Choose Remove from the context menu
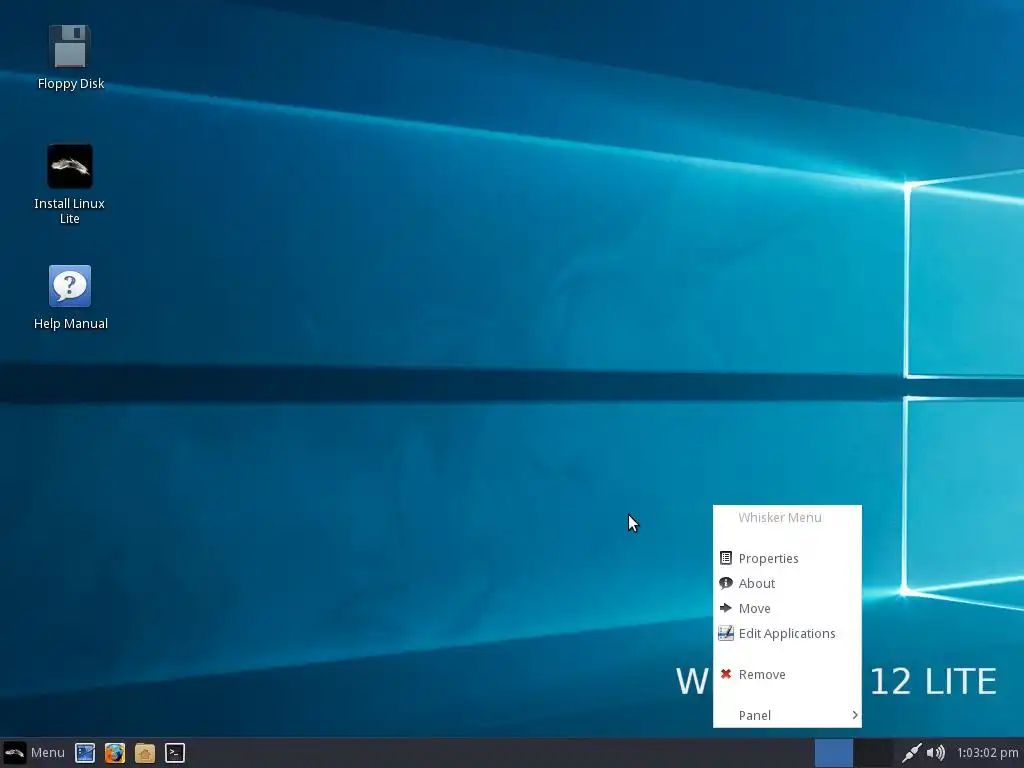1024x768 pixels. click(x=787, y=674)
